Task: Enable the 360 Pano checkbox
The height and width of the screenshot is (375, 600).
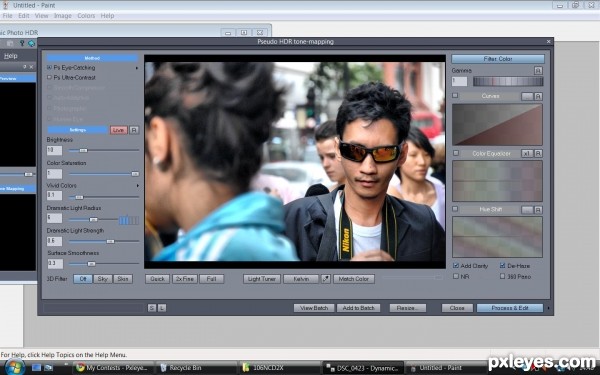Action: click(x=502, y=276)
